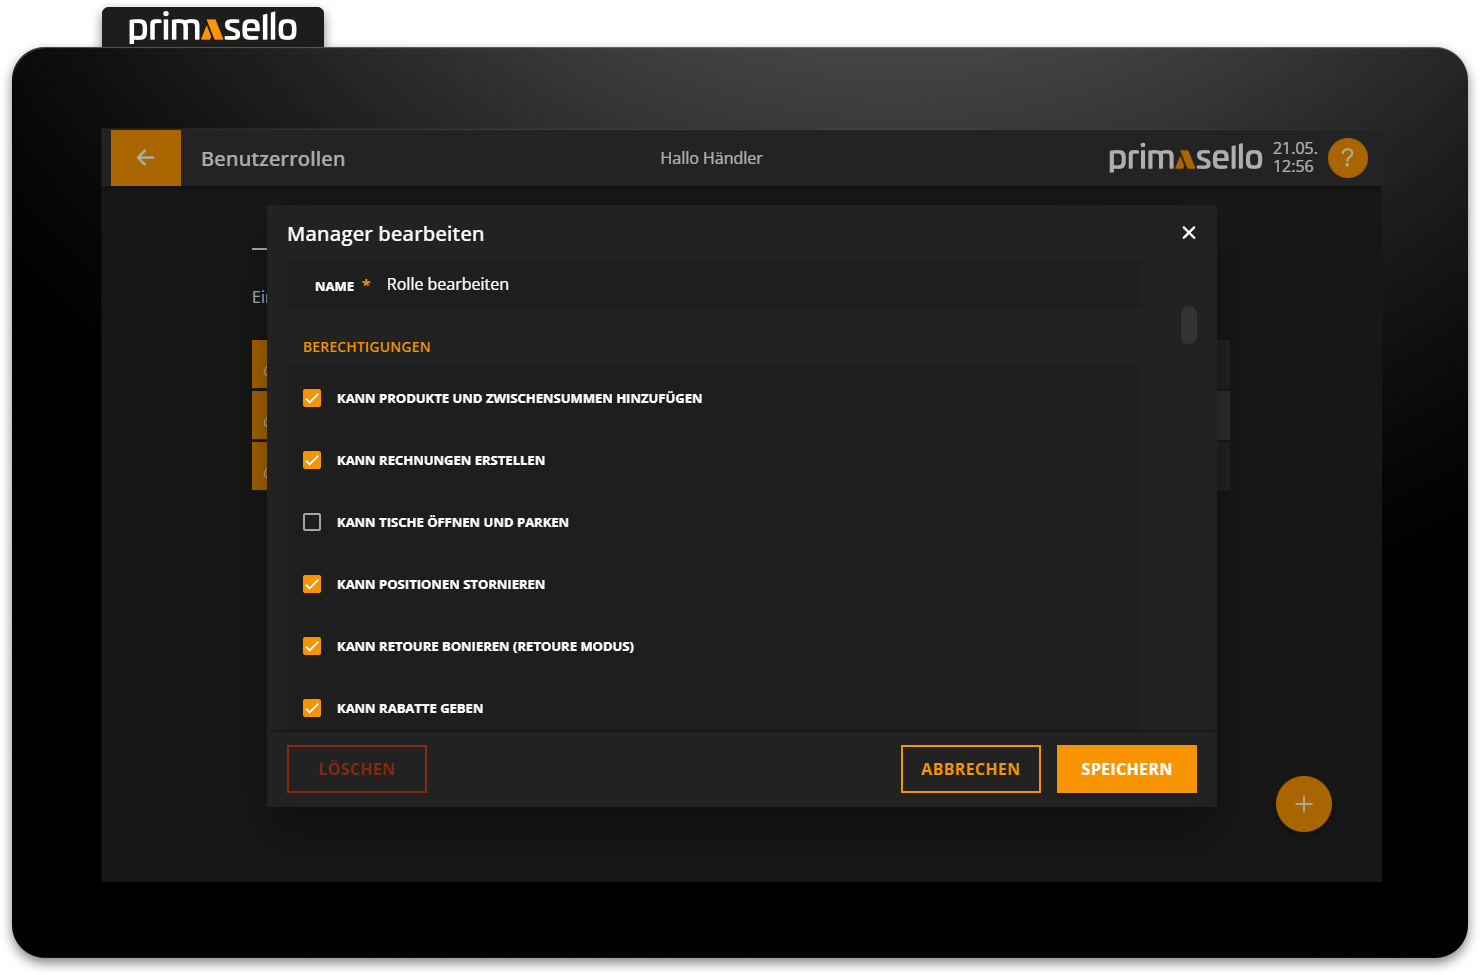Toggle the Kann Rabatte geben permission

pos(312,708)
